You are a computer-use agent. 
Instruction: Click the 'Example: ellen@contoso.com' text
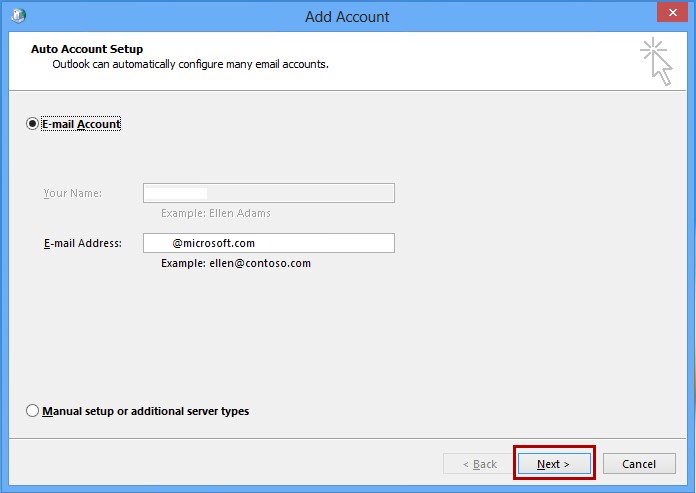click(236, 263)
